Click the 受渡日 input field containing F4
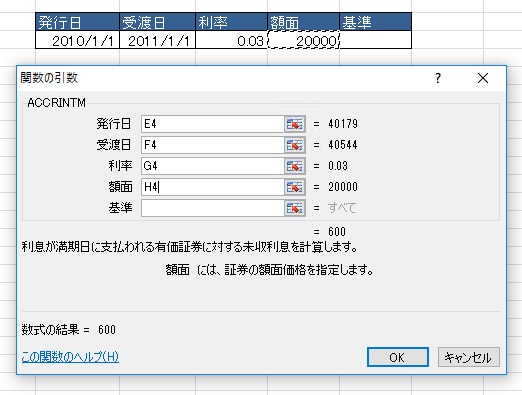Image resolution: width=522 pixels, height=395 pixels. click(213, 145)
